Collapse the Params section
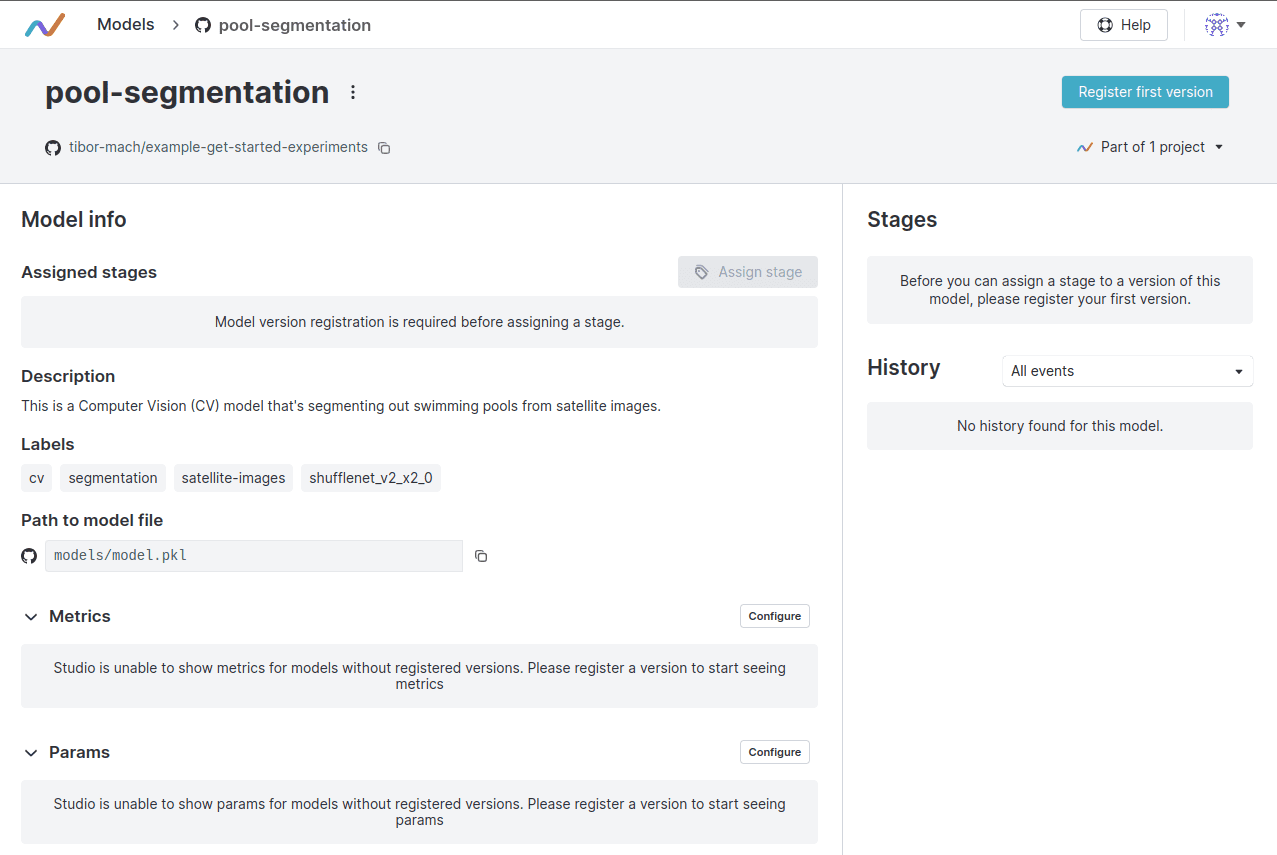The height and width of the screenshot is (855, 1277). point(31,753)
